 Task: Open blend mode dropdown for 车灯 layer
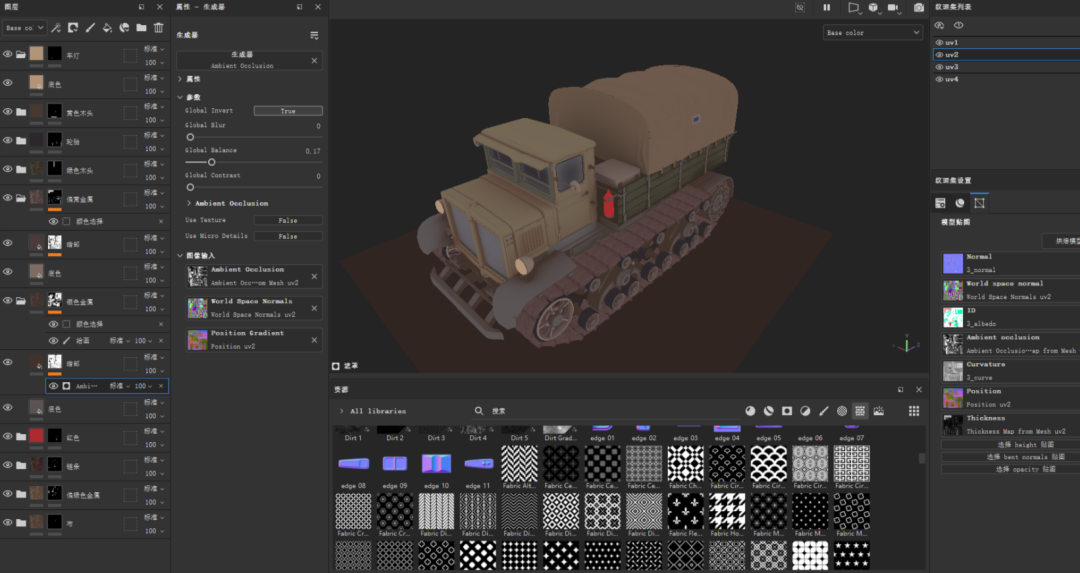pyautogui.click(x=154, y=49)
